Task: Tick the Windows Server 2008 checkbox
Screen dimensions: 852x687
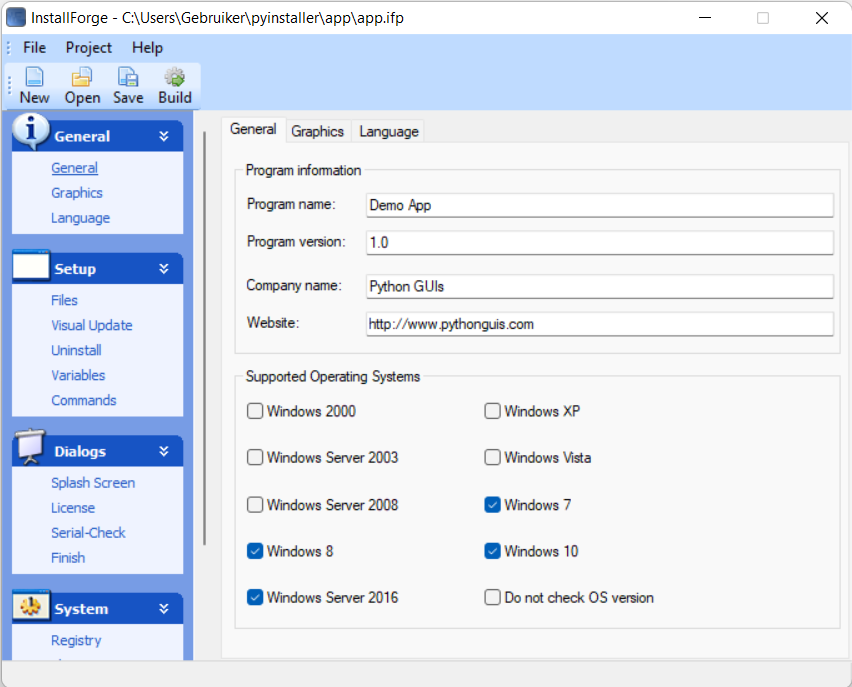Action: pyautogui.click(x=255, y=505)
